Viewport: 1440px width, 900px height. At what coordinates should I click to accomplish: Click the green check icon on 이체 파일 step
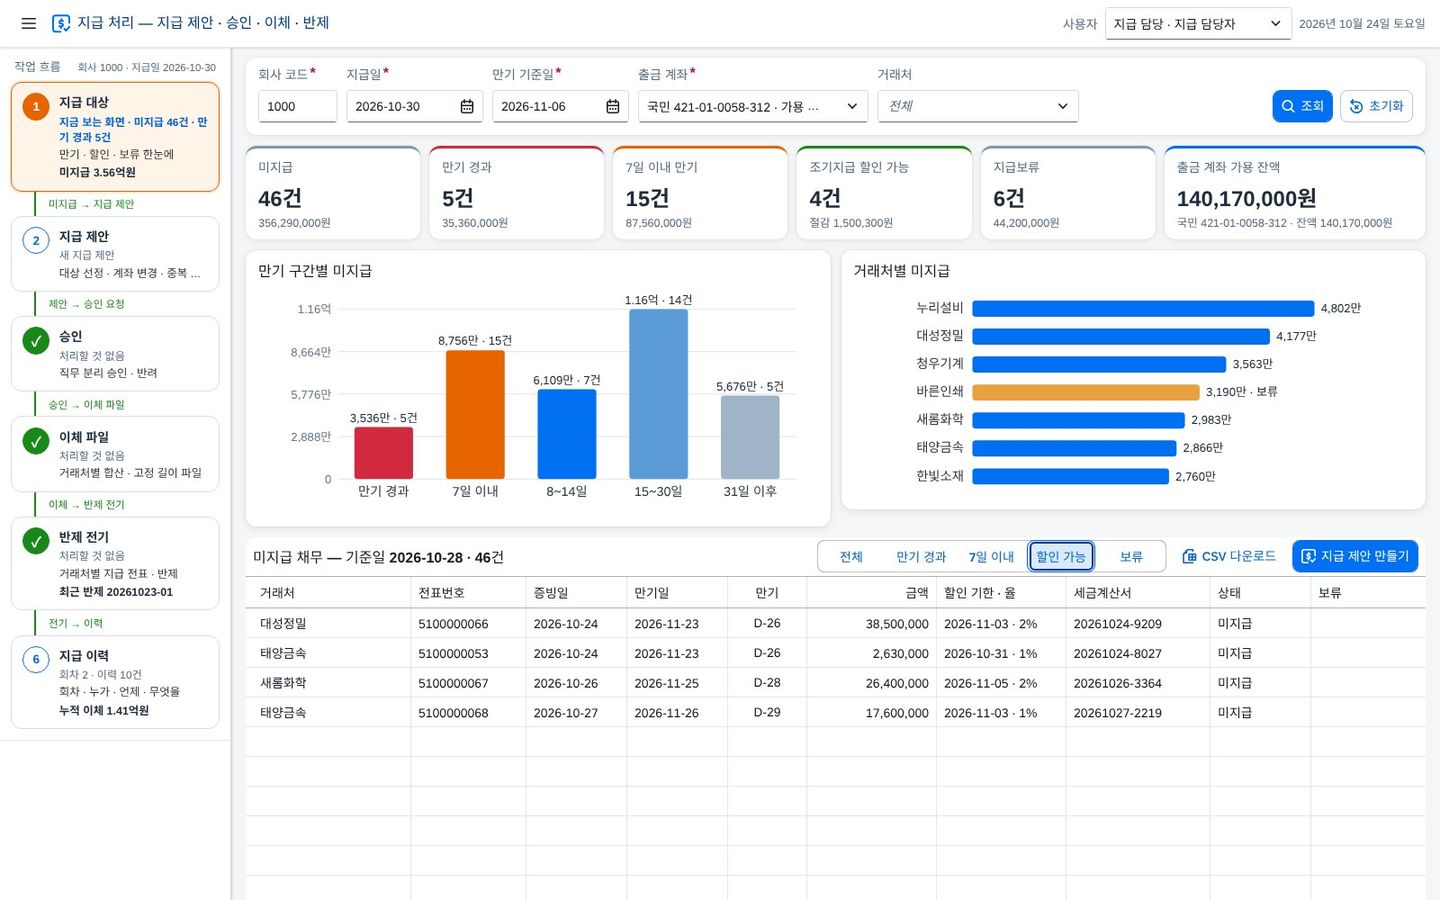click(x=36, y=441)
